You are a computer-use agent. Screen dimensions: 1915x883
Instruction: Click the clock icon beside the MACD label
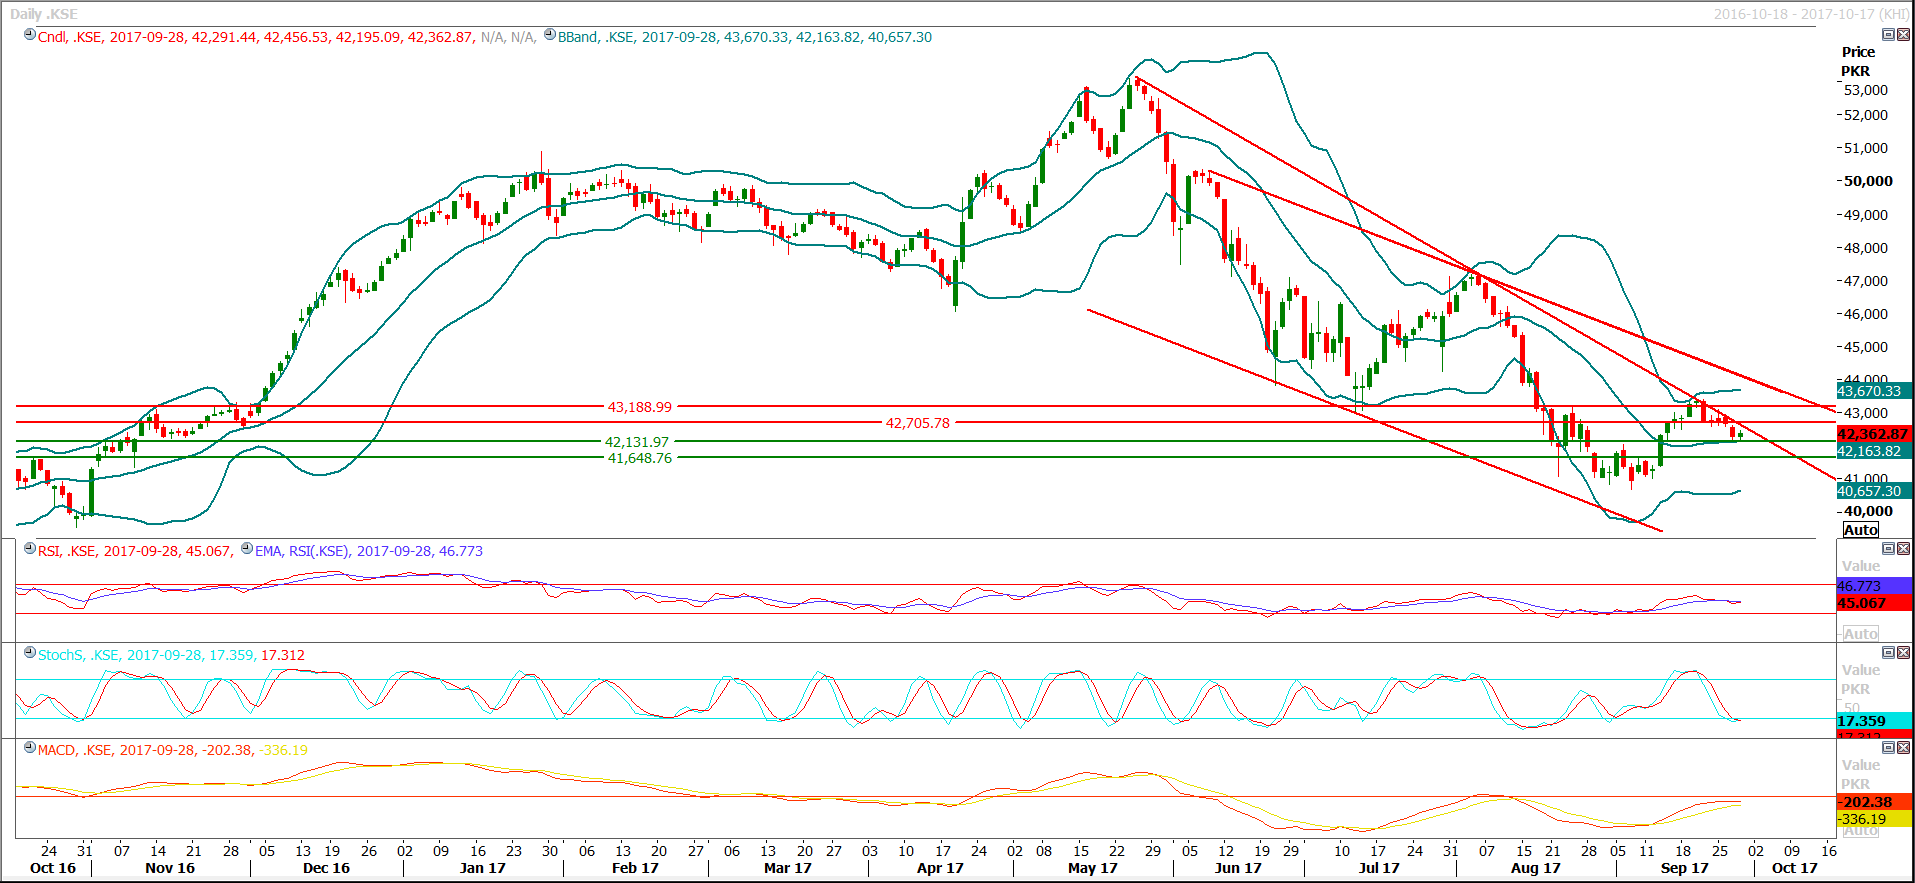[x=30, y=748]
